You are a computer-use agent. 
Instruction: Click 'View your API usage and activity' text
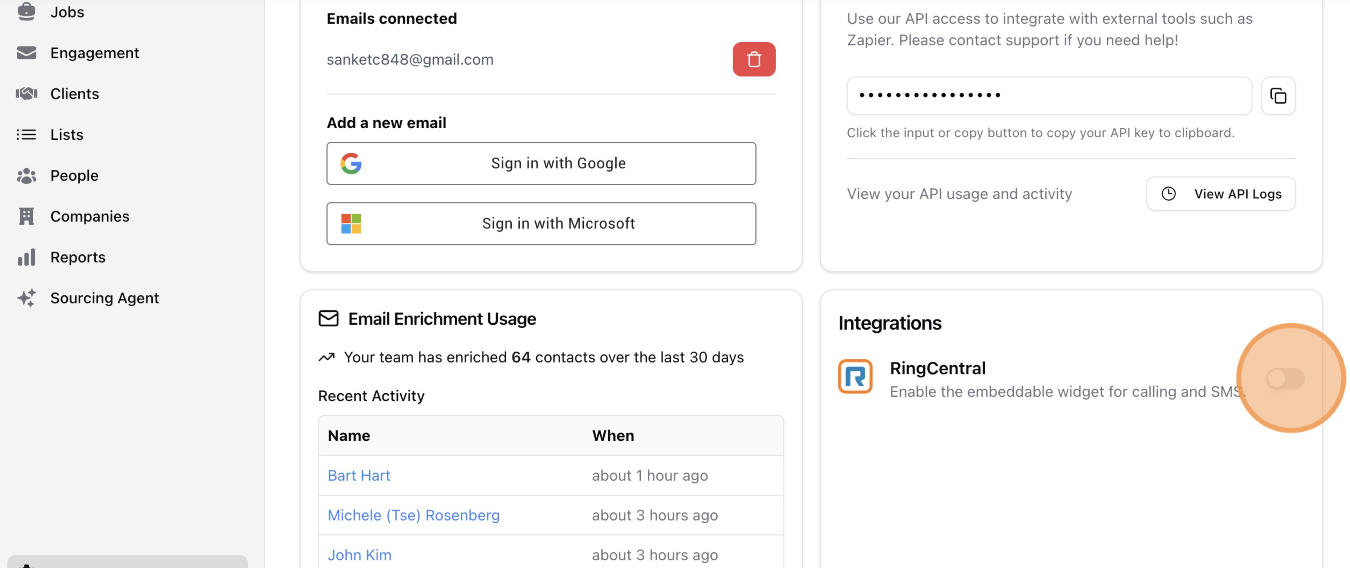tap(959, 194)
